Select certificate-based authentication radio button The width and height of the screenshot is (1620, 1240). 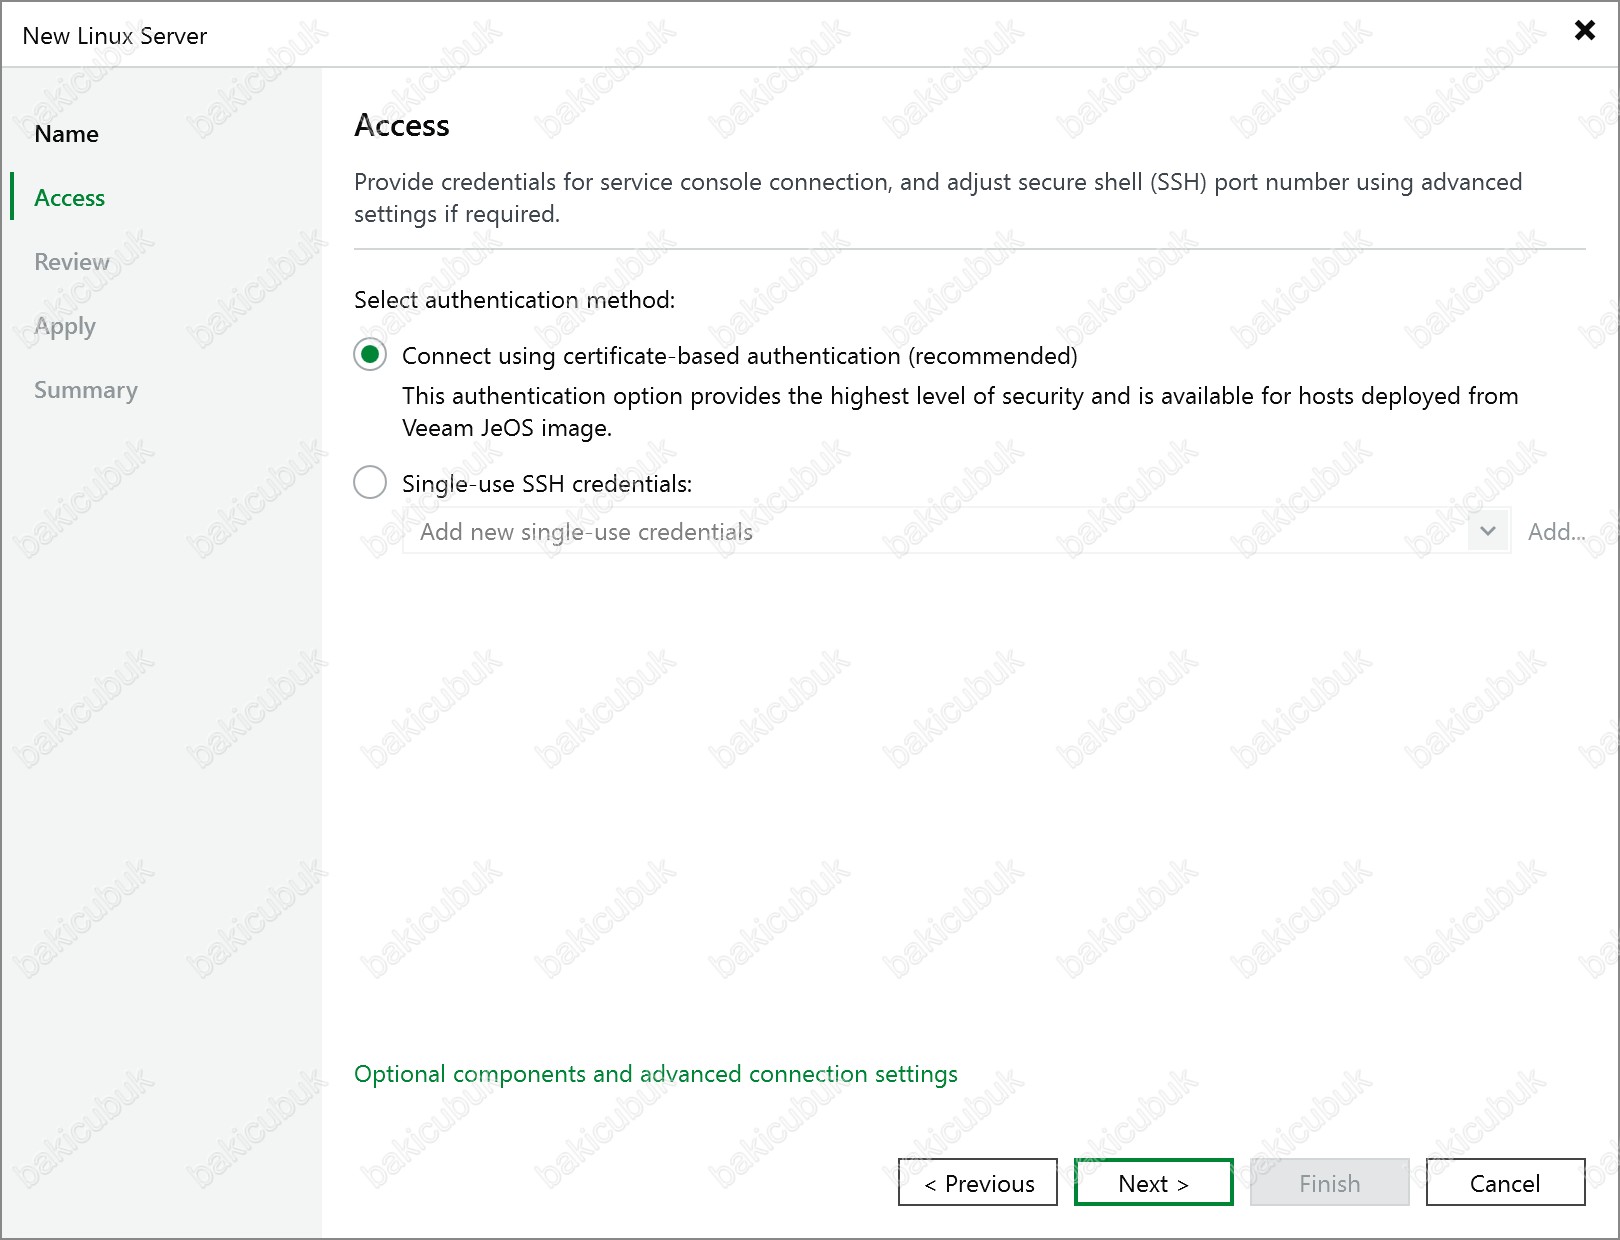coord(370,355)
